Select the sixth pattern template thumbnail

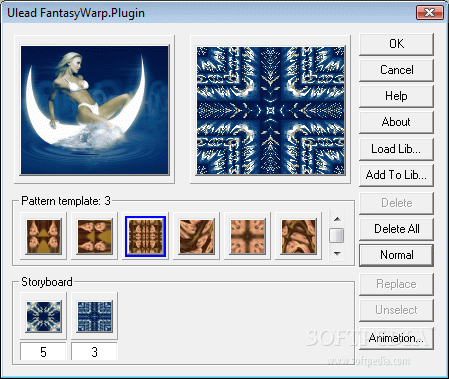point(298,236)
